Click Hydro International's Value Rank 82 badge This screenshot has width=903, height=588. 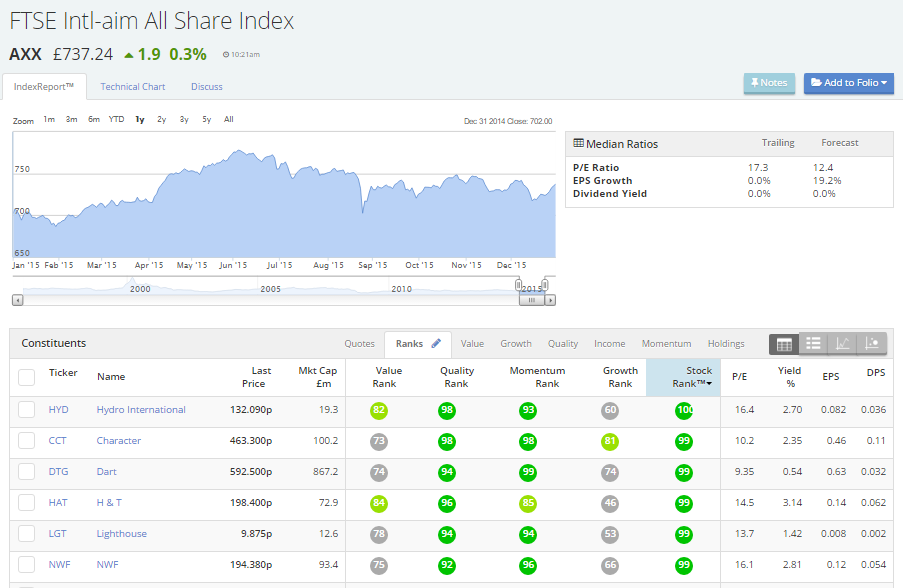click(x=379, y=411)
